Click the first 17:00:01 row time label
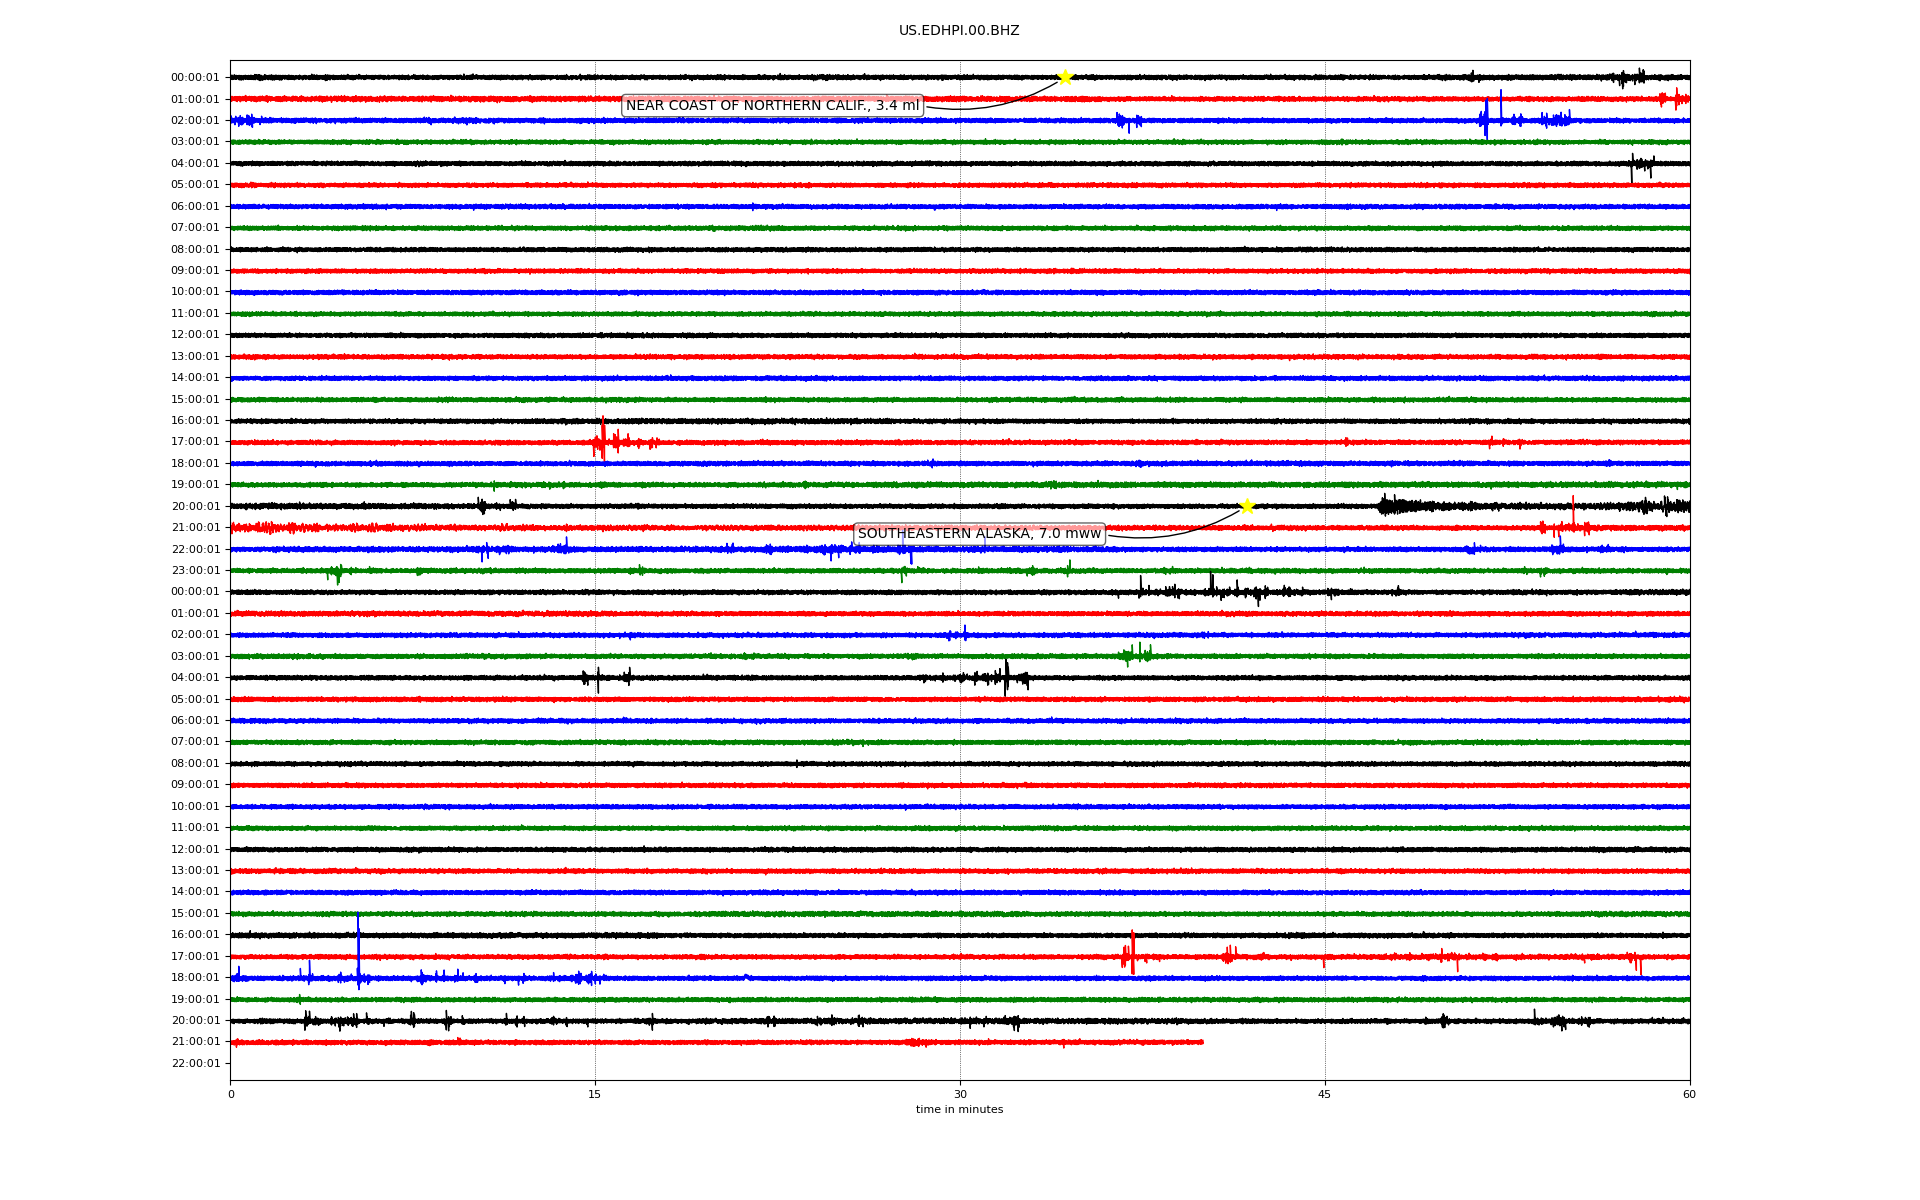Screen dimensions: 1920x1200 [x=195, y=442]
